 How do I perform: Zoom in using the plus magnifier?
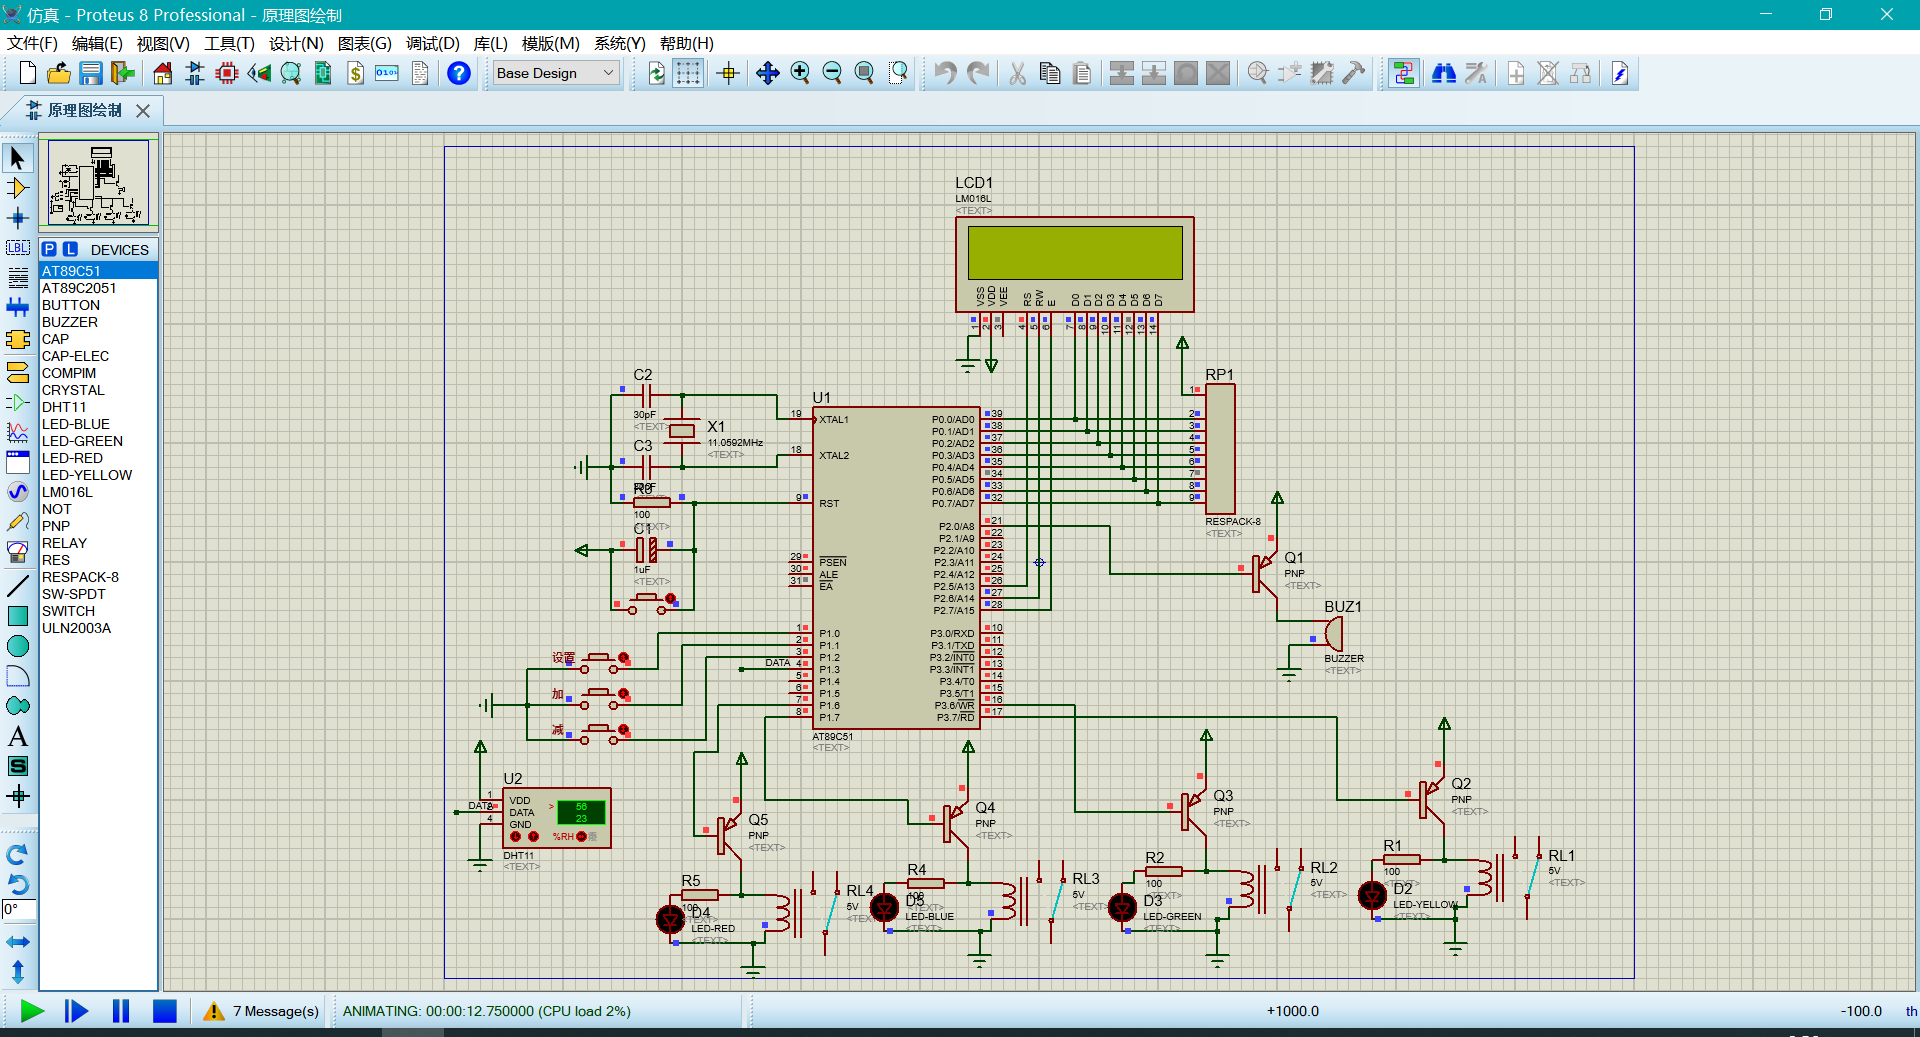tap(800, 73)
